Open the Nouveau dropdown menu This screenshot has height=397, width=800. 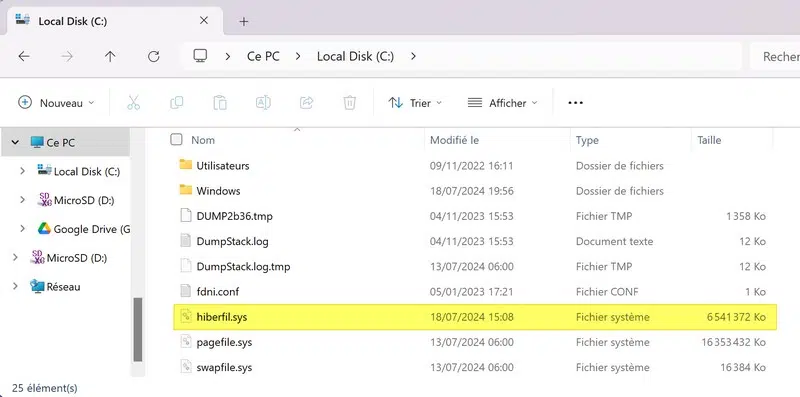pos(57,103)
